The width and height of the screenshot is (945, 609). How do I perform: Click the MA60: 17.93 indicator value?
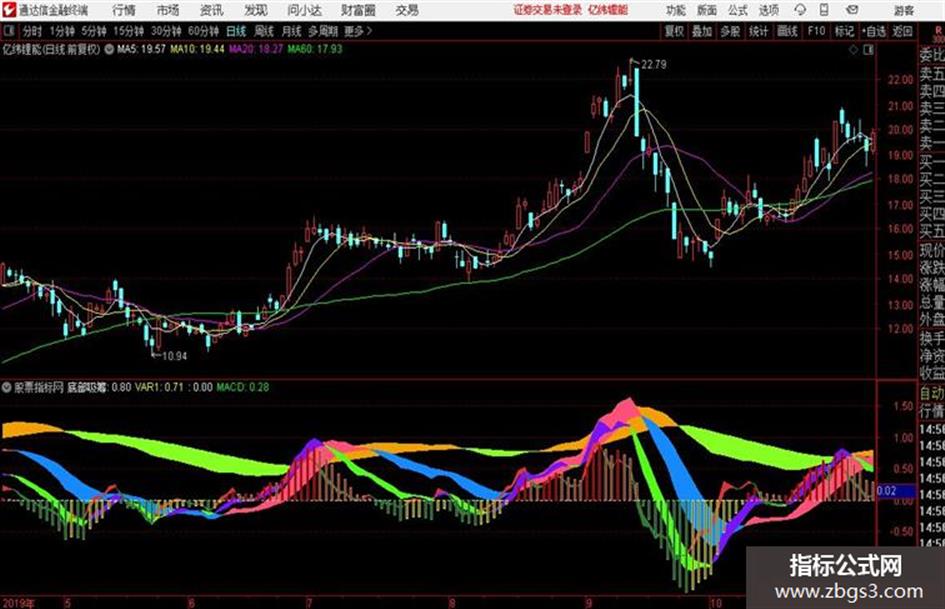click(x=315, y=49)
